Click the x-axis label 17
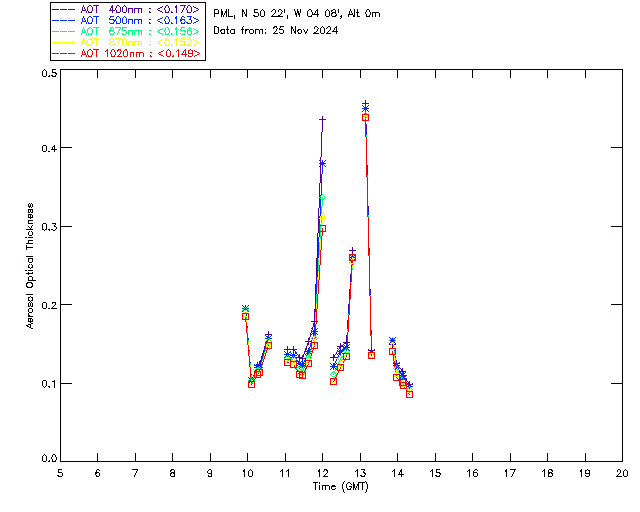 tap(510, 473)
